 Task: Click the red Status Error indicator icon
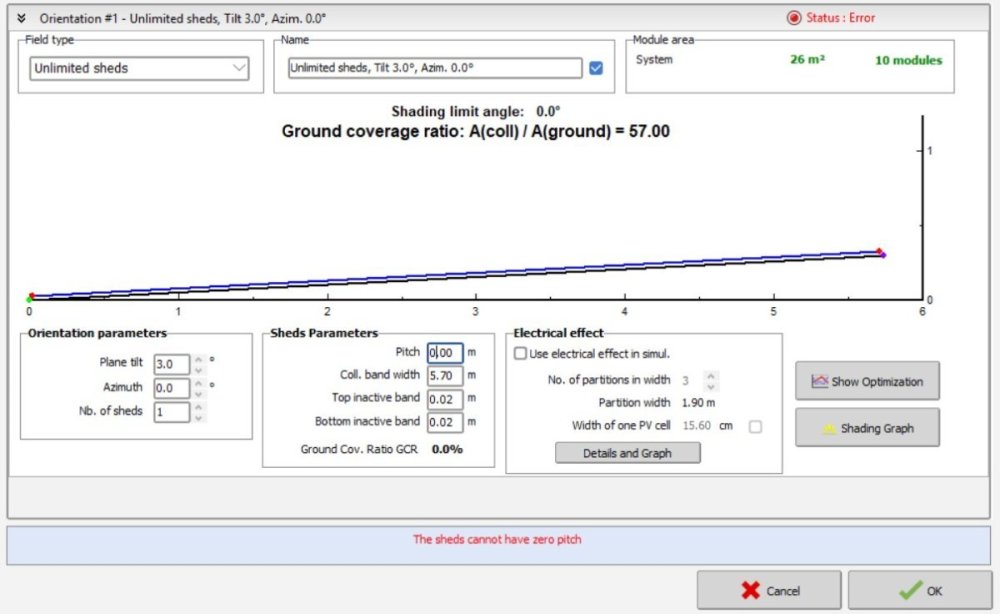(794, 18)
